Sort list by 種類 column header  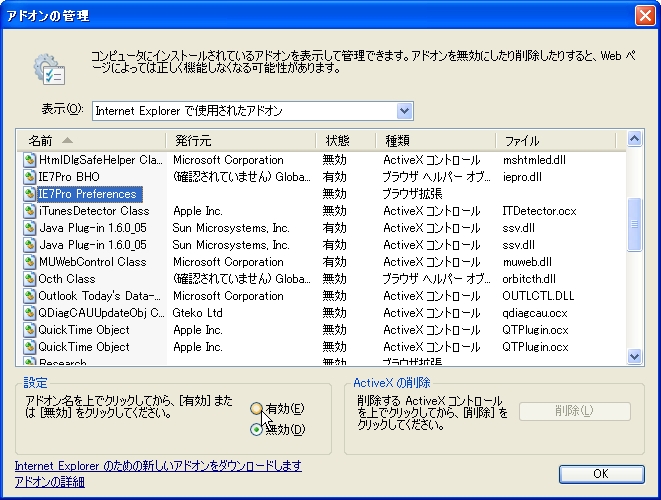pyautogui.click(x=435, y=140)
